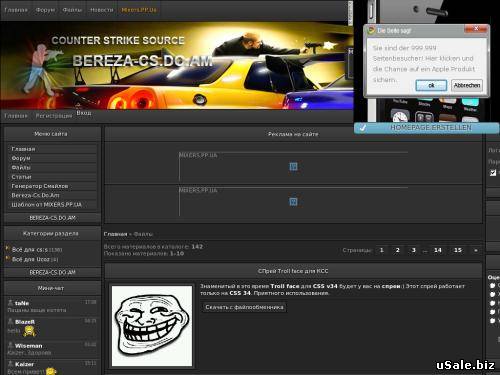Select the last poll radio button
This screenshot has width=500, height=375.
[493, 321]
